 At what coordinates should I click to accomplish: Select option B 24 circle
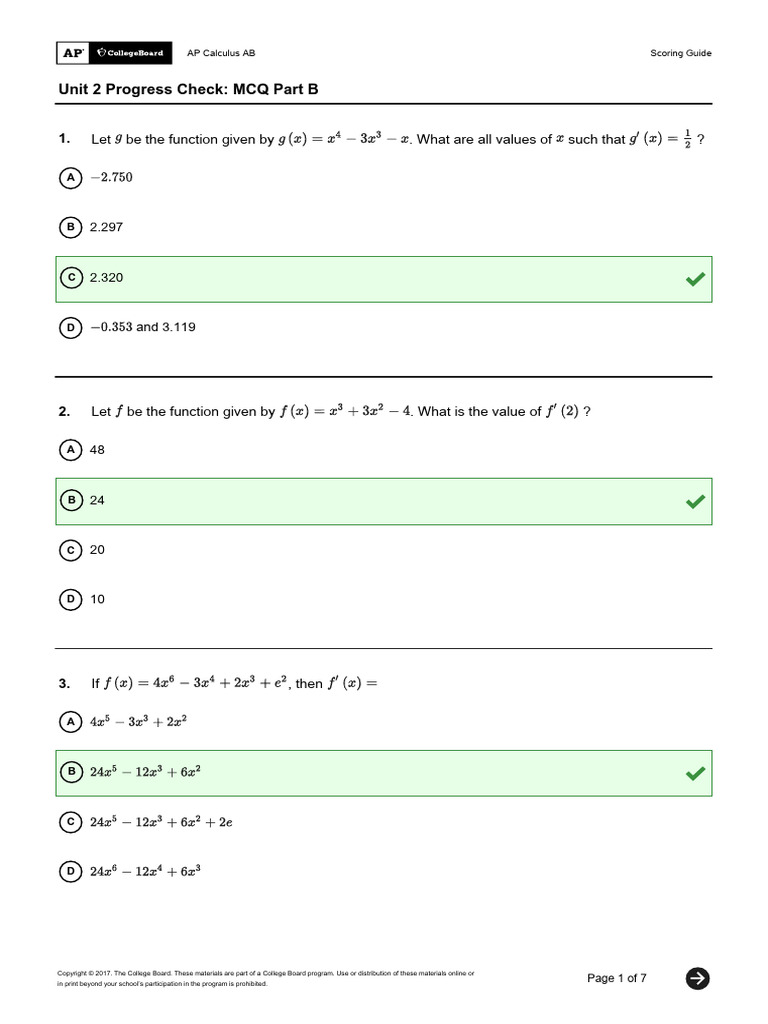click(x=71, y=500)
